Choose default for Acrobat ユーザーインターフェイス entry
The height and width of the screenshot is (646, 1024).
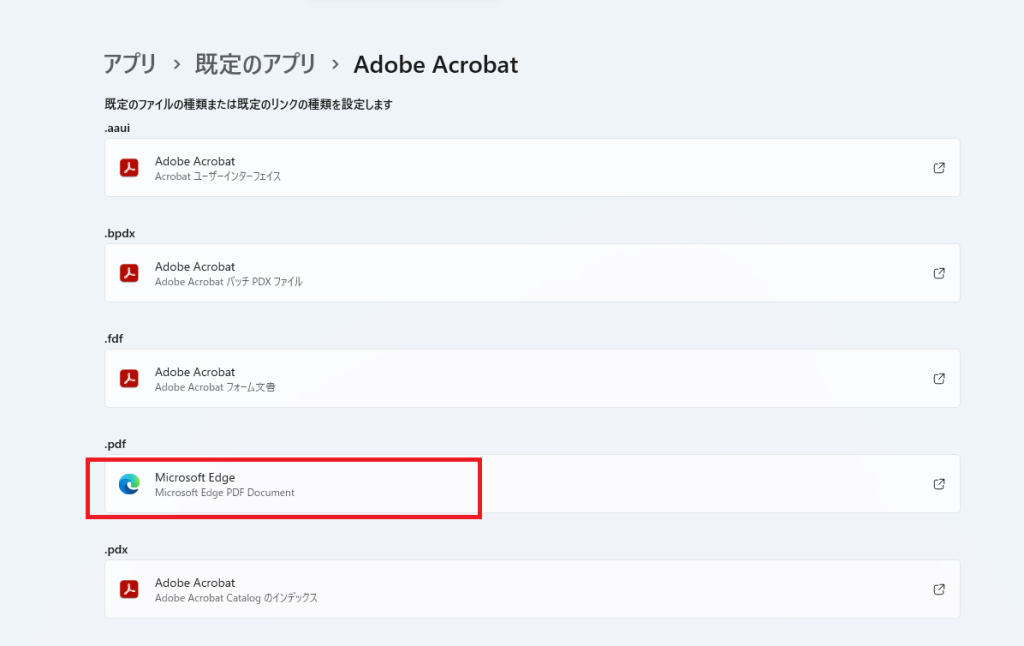532,168
